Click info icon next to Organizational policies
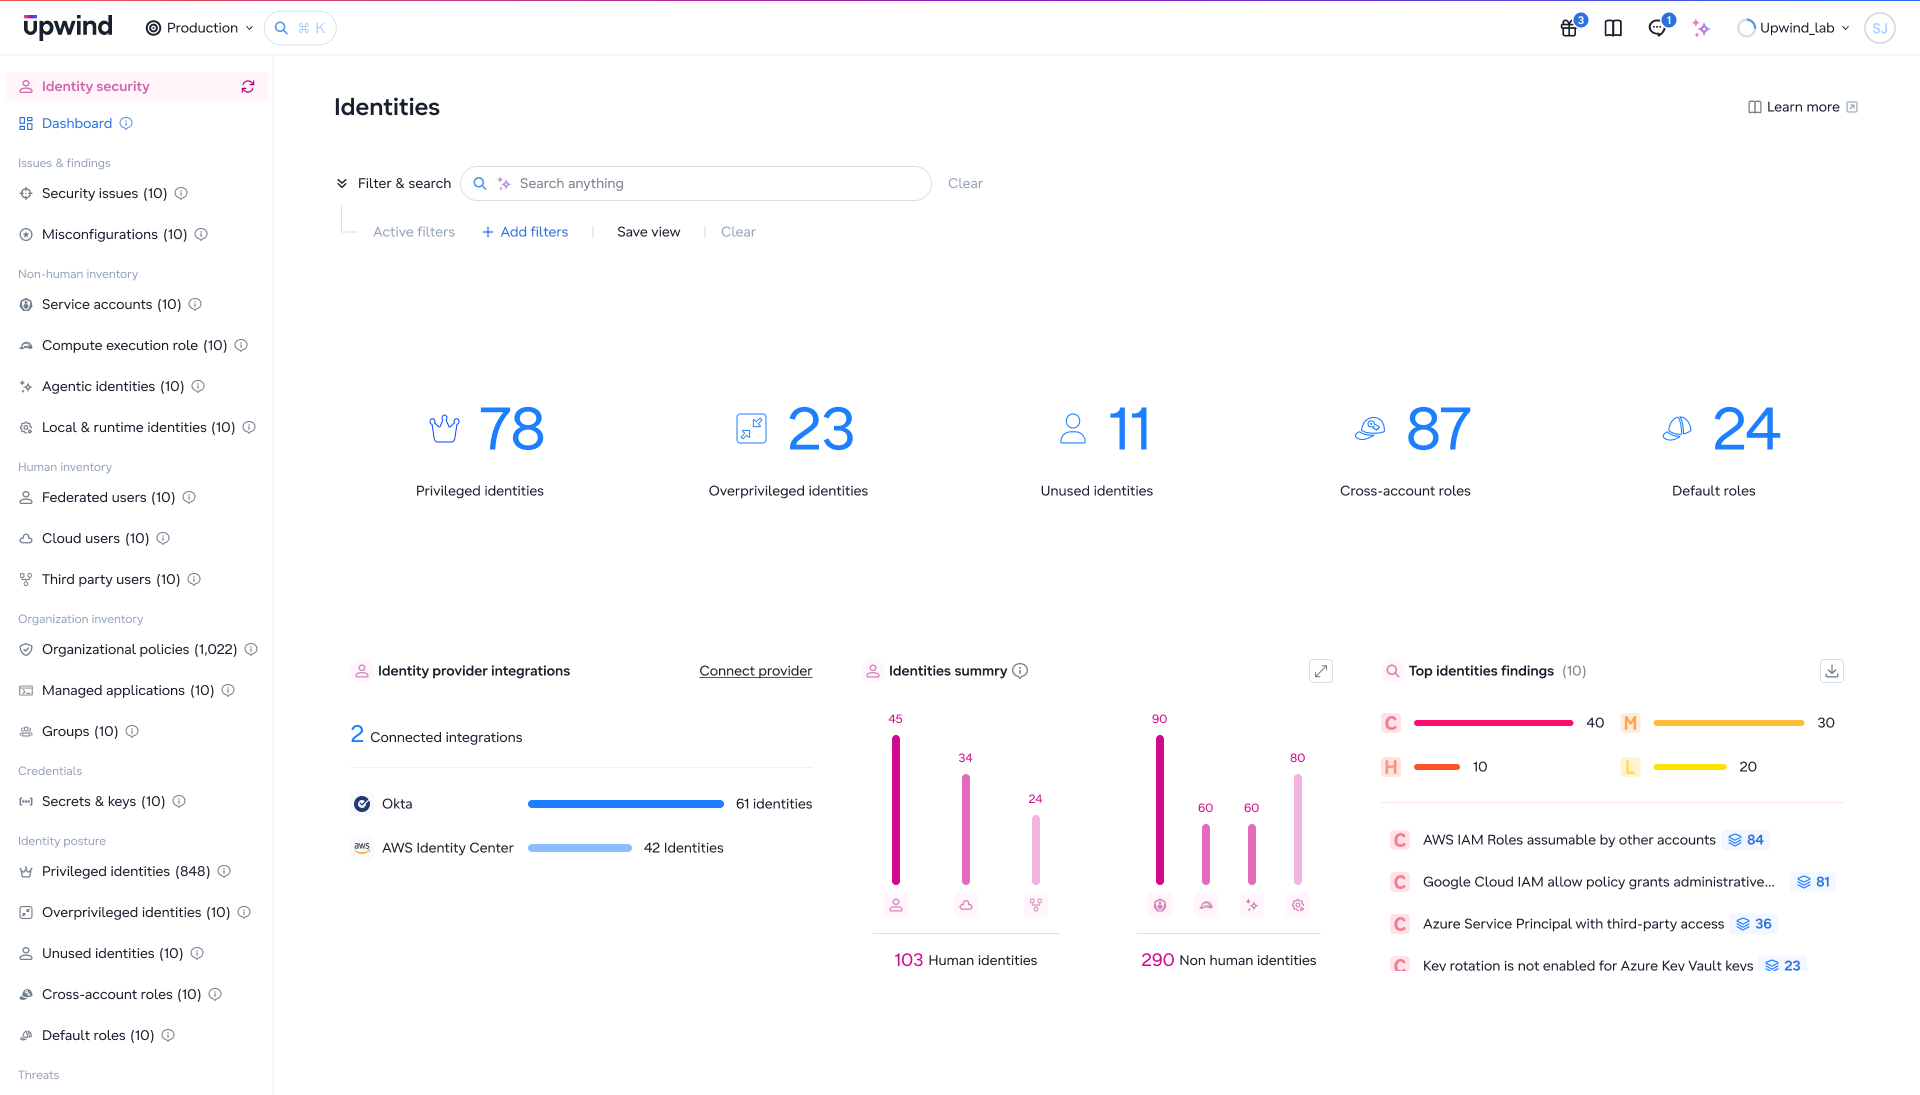Viewport: 1920px width, 1095px height. pos(251,650)
